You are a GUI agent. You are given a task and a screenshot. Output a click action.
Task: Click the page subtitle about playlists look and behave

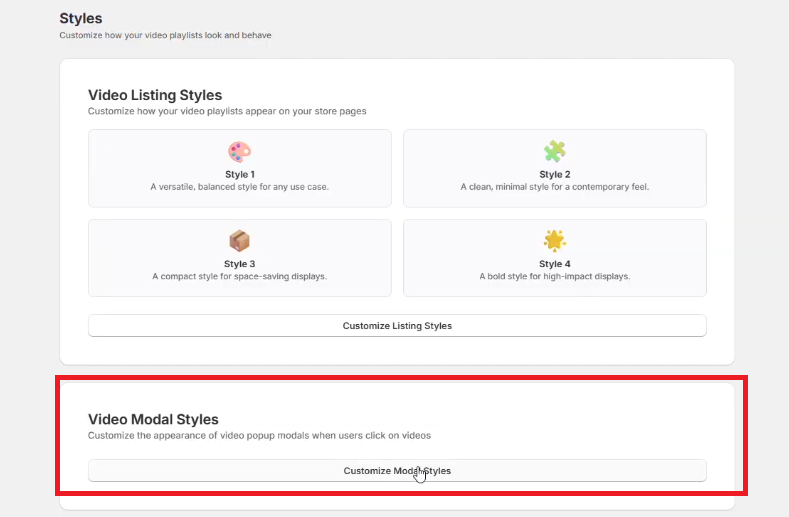pyautogui.click(x=165, y=35)
